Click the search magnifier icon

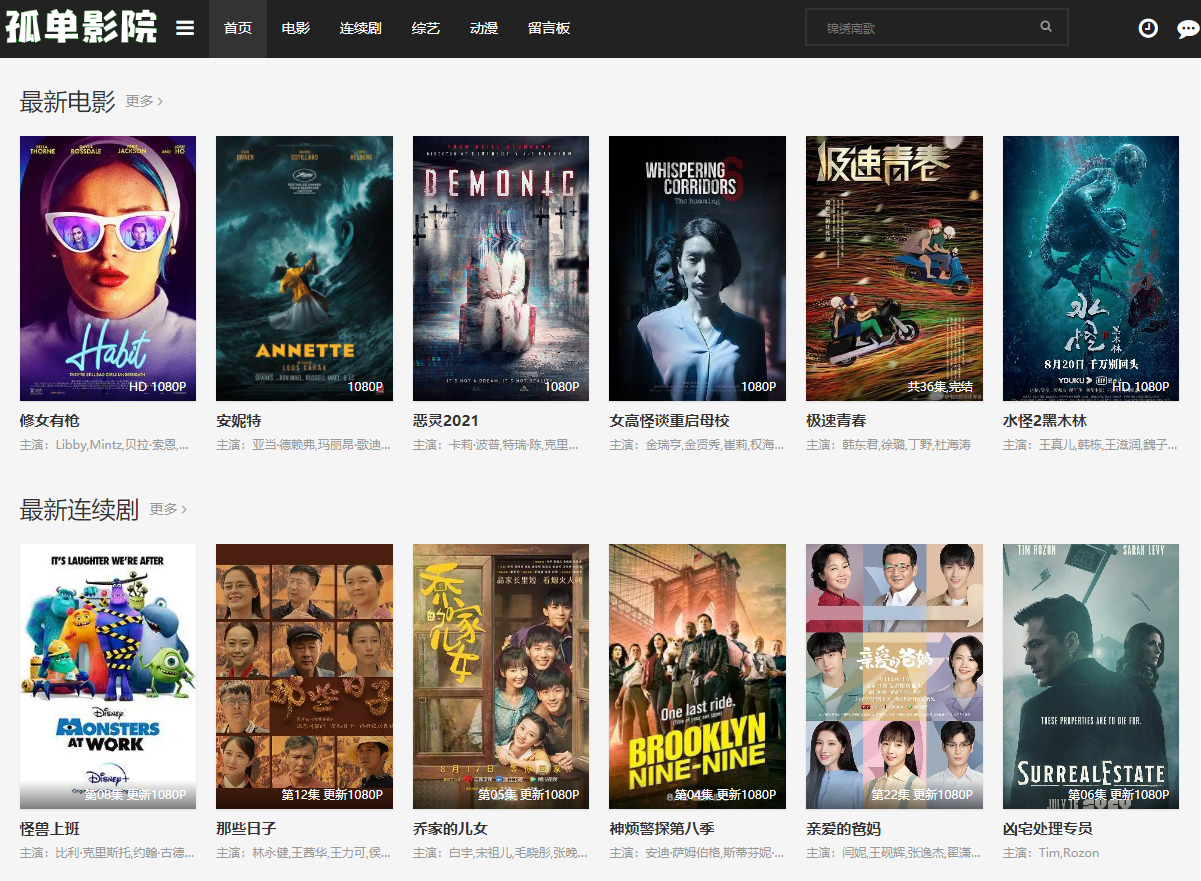point(1046,27)
